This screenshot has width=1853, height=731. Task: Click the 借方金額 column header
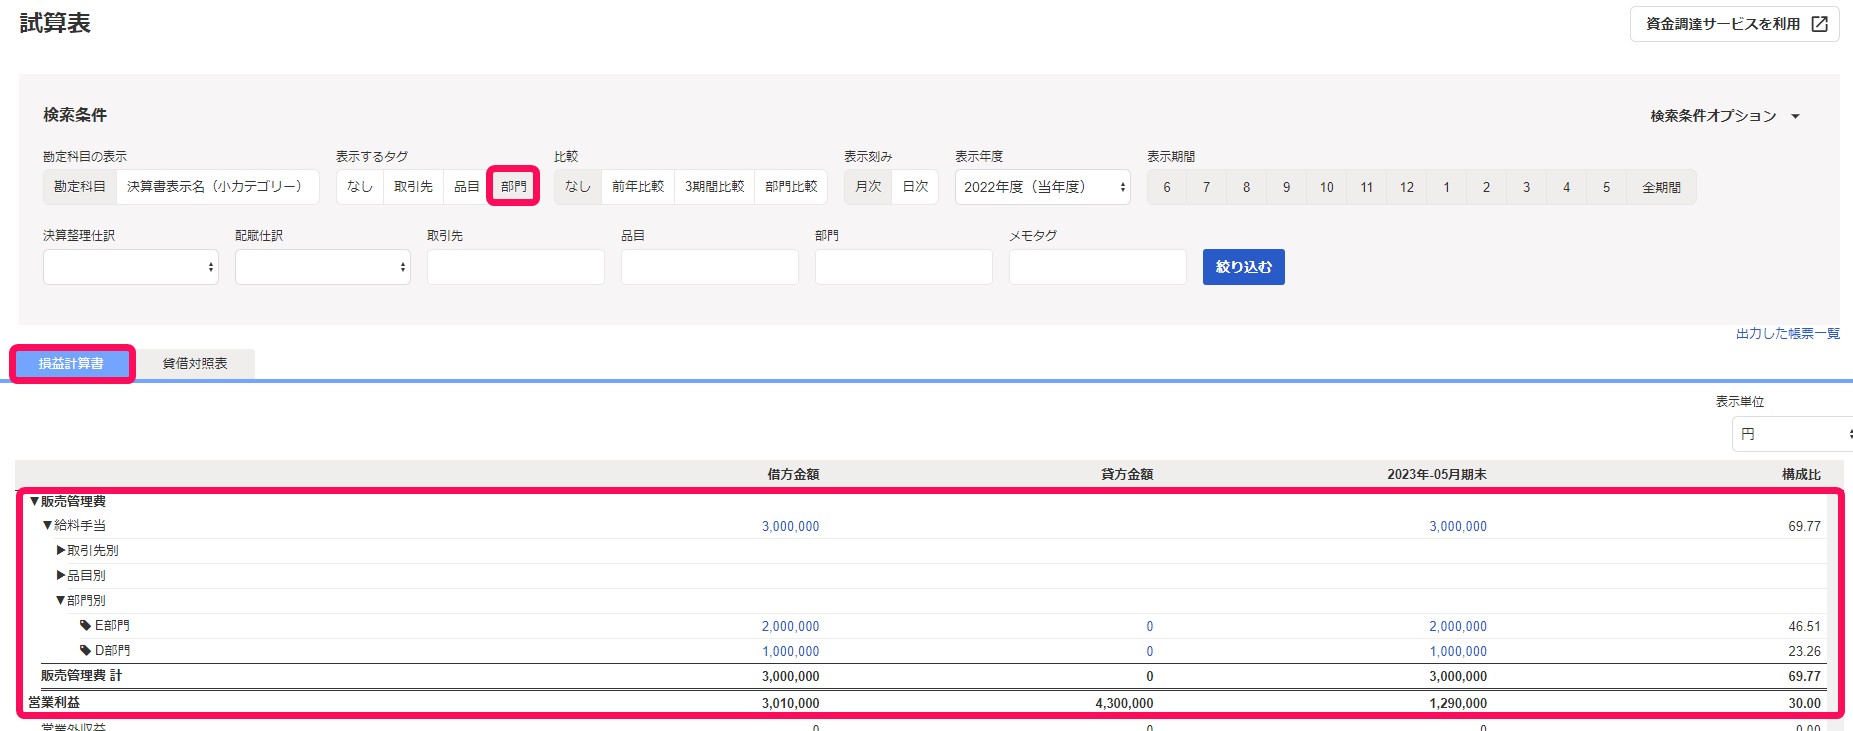click(793, 474)
